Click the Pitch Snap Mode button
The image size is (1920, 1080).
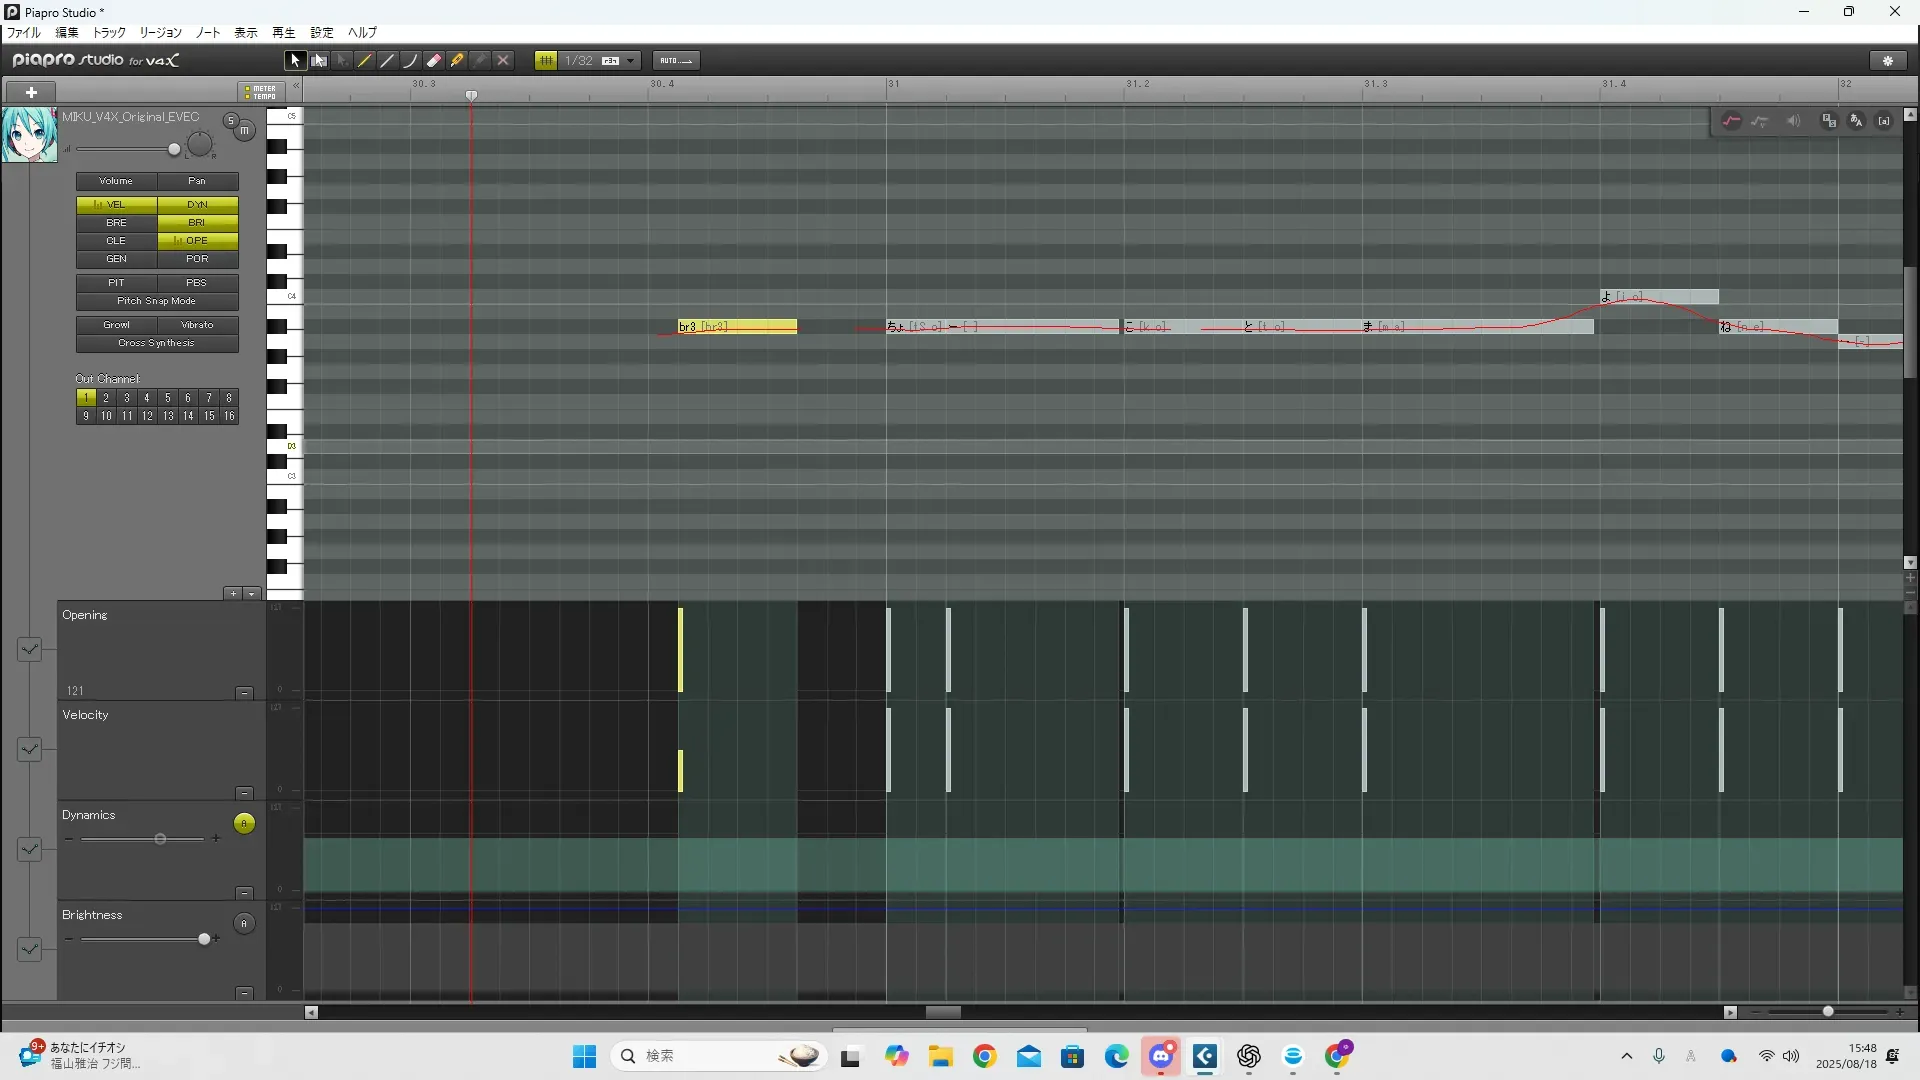click(x=157, y=301)
